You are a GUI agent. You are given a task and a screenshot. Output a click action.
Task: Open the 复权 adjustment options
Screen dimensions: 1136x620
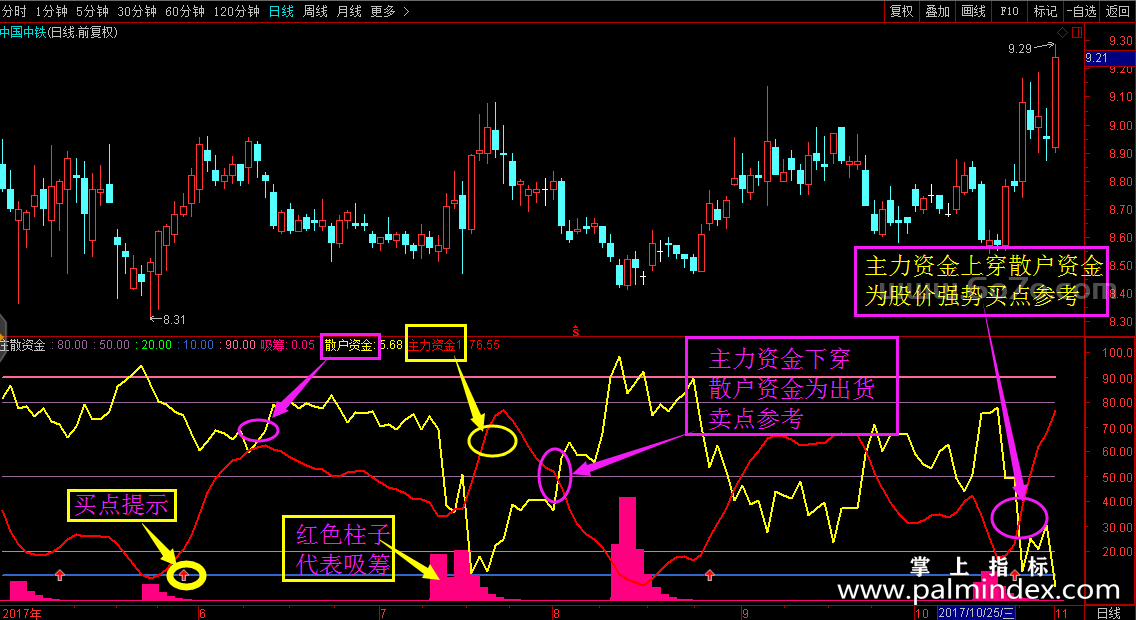pyautogui.click(x=901, y=11)
